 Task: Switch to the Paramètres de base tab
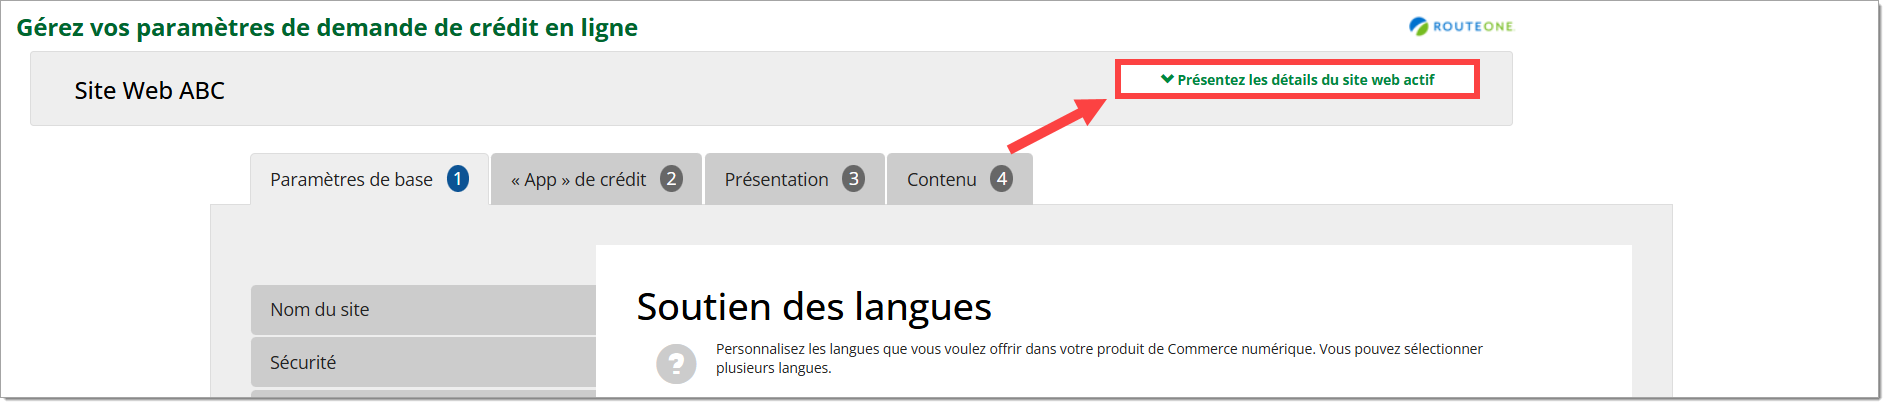351,180
